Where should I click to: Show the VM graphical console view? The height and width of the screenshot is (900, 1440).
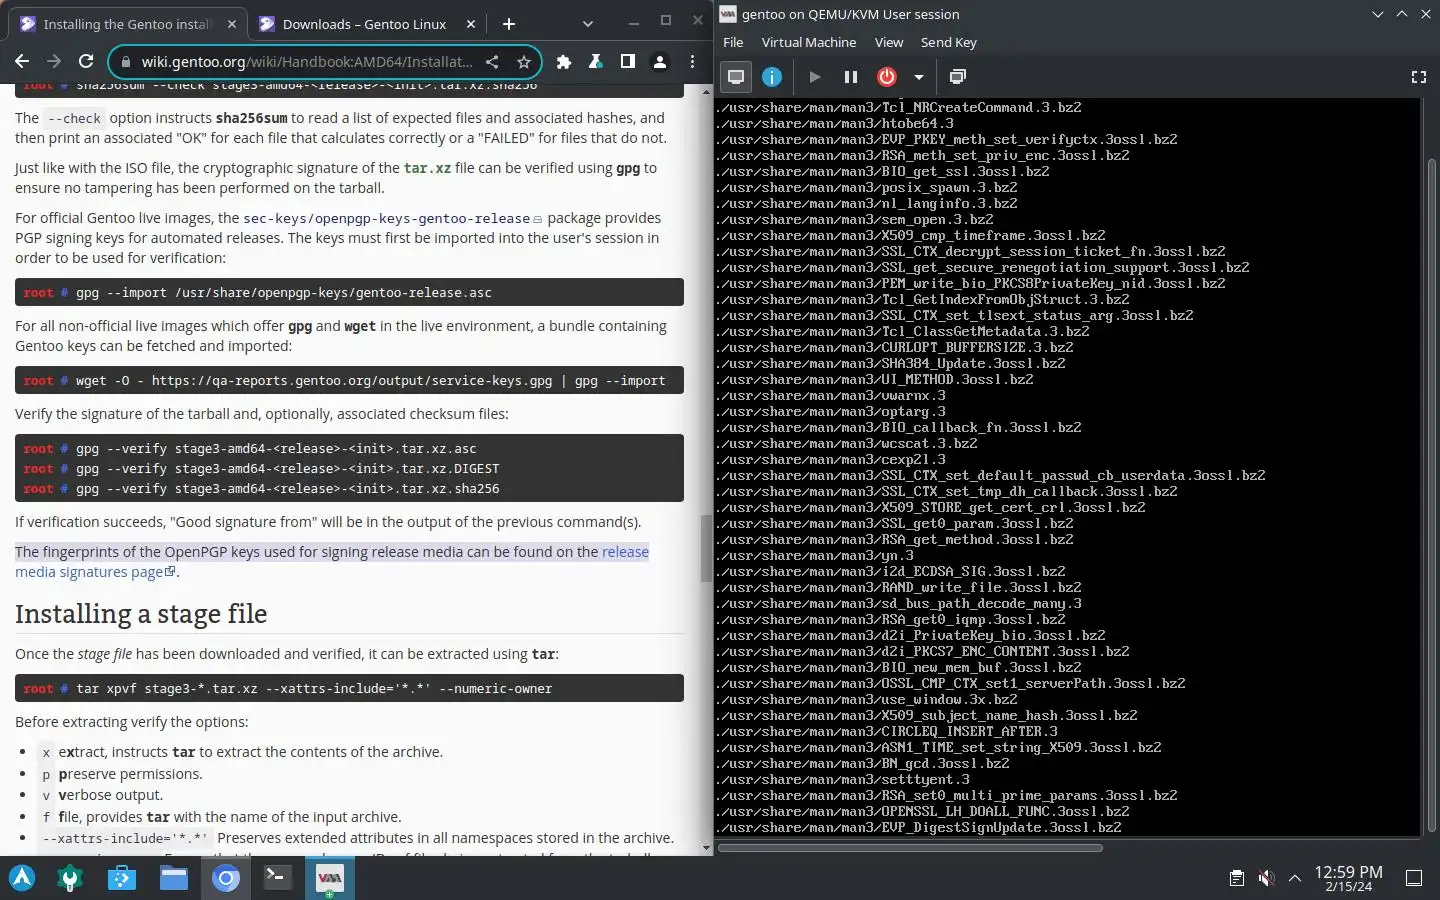(x=736, y=77)
